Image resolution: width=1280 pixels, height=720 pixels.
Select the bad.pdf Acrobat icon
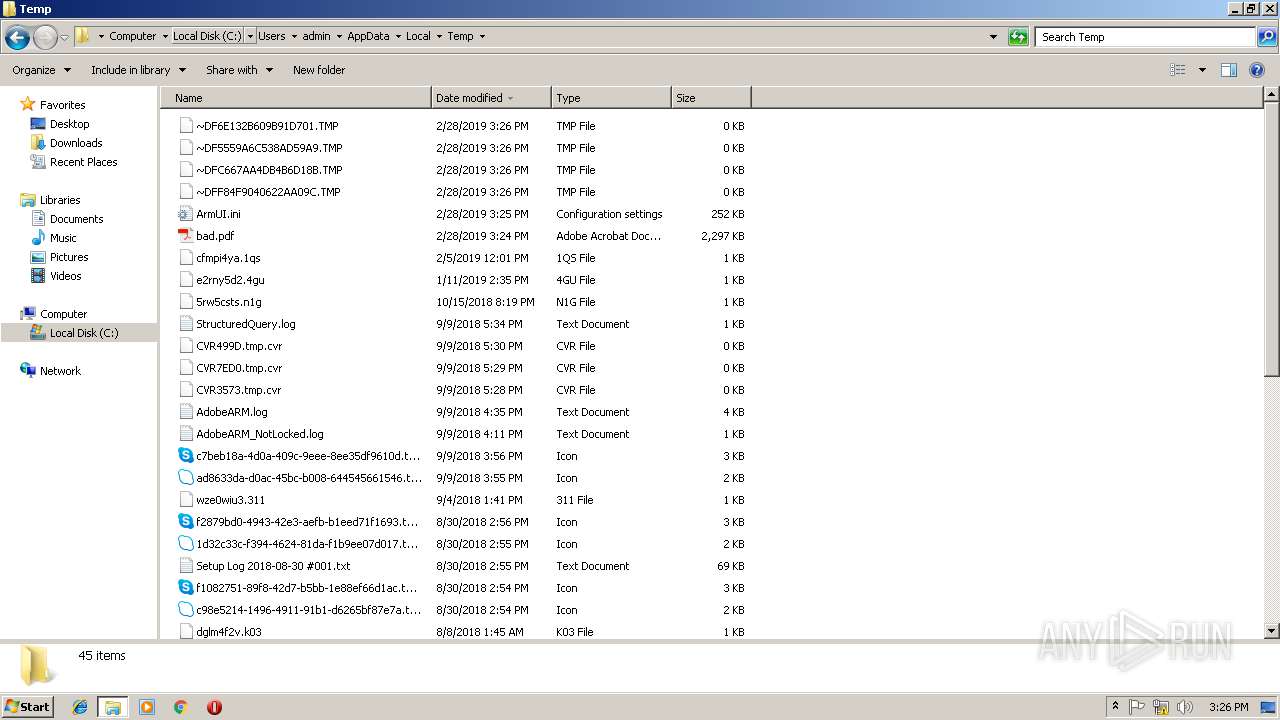click(185, 236)
